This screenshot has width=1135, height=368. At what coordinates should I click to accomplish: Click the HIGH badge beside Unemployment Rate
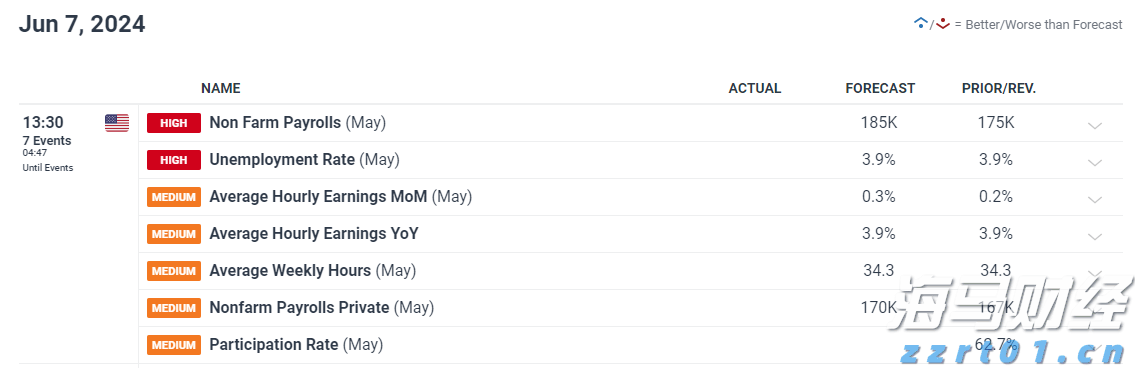click(x=174, y=160)
